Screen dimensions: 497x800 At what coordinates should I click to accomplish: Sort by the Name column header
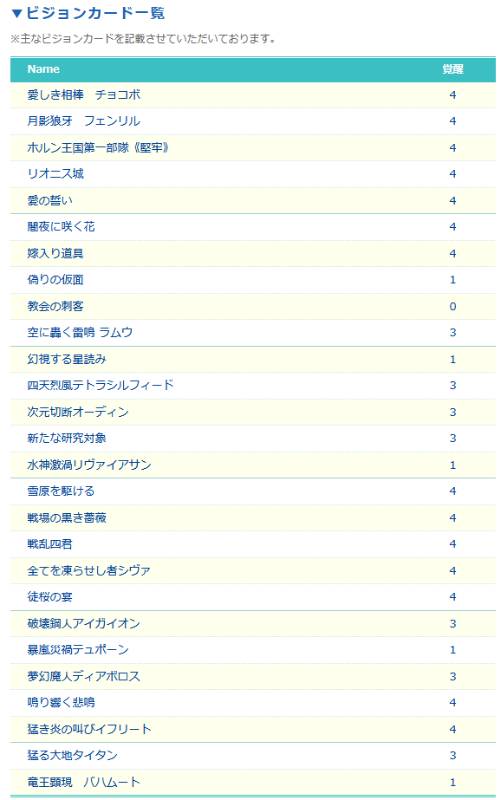[43, 69]
